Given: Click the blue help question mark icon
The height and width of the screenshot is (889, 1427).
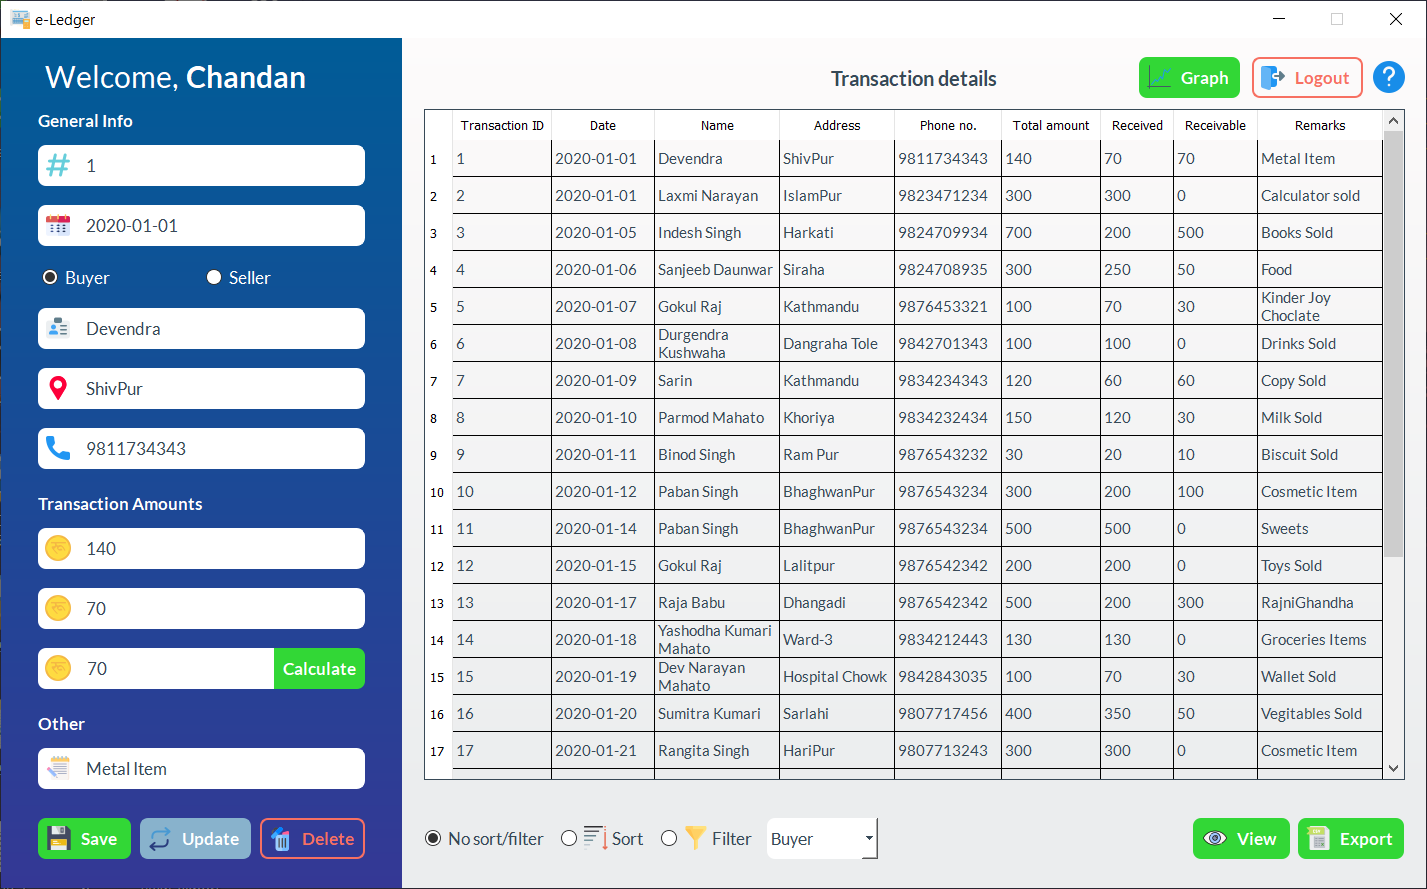Looking at the screenshot, I should pos(1388,78).
